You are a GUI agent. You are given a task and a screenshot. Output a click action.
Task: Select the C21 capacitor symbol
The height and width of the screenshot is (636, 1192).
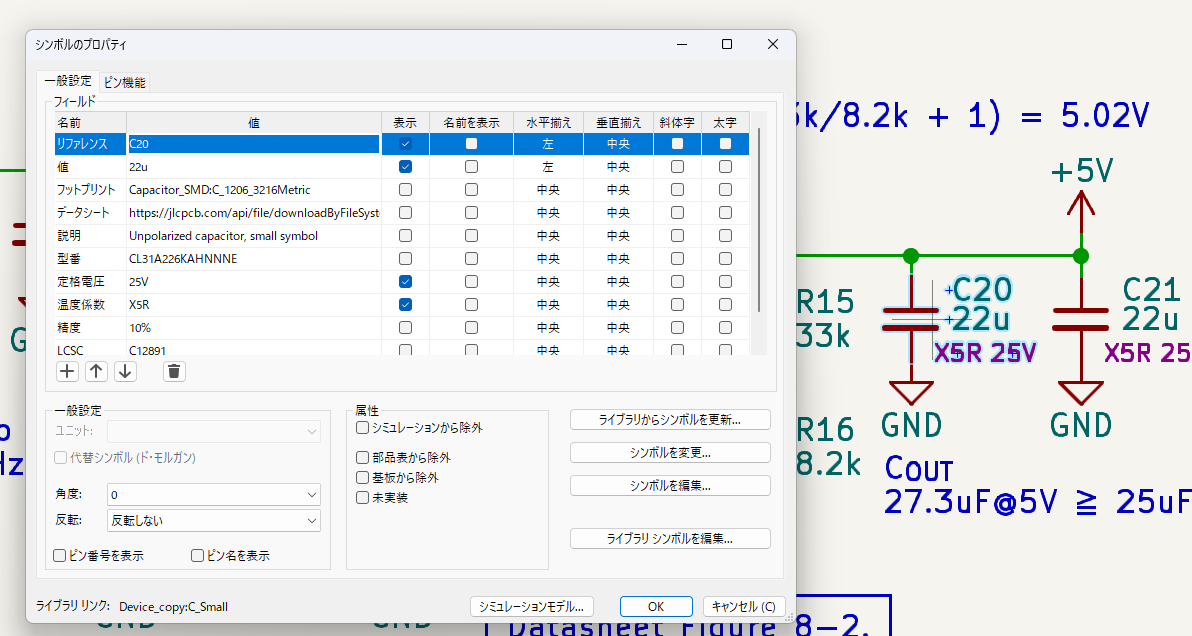coord(1080,319)
